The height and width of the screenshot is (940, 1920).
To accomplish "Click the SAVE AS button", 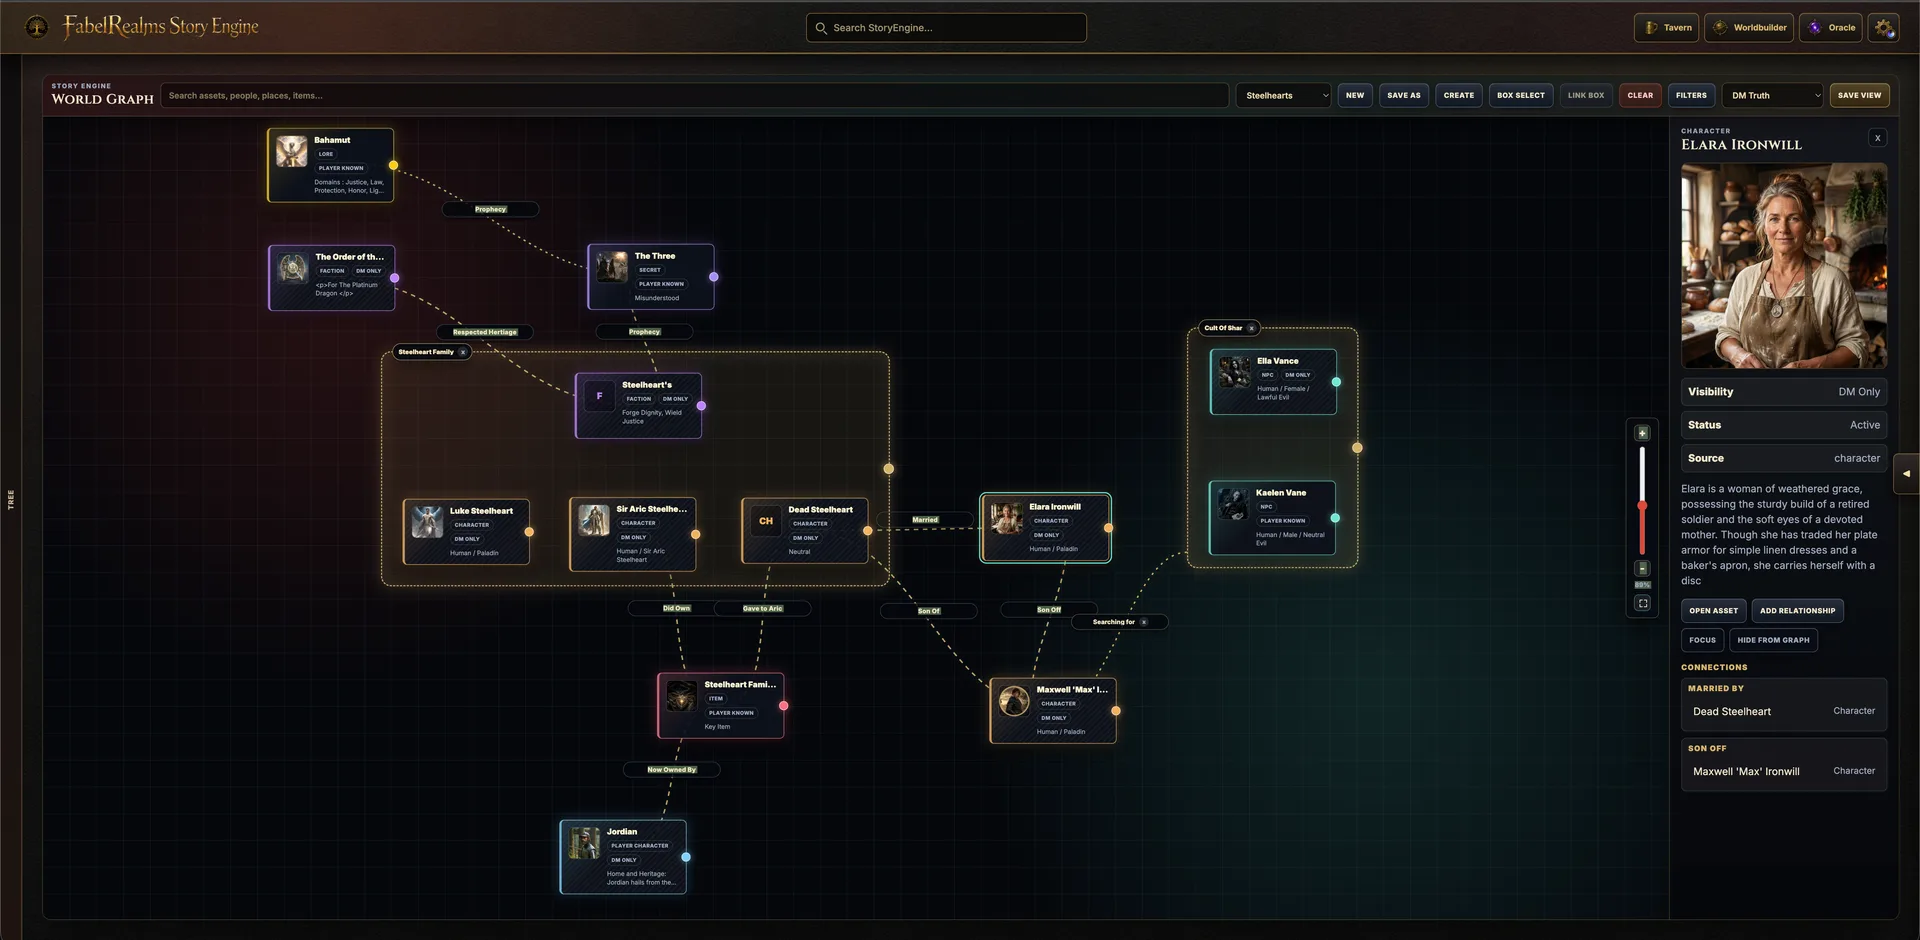I will [1404, 96].
